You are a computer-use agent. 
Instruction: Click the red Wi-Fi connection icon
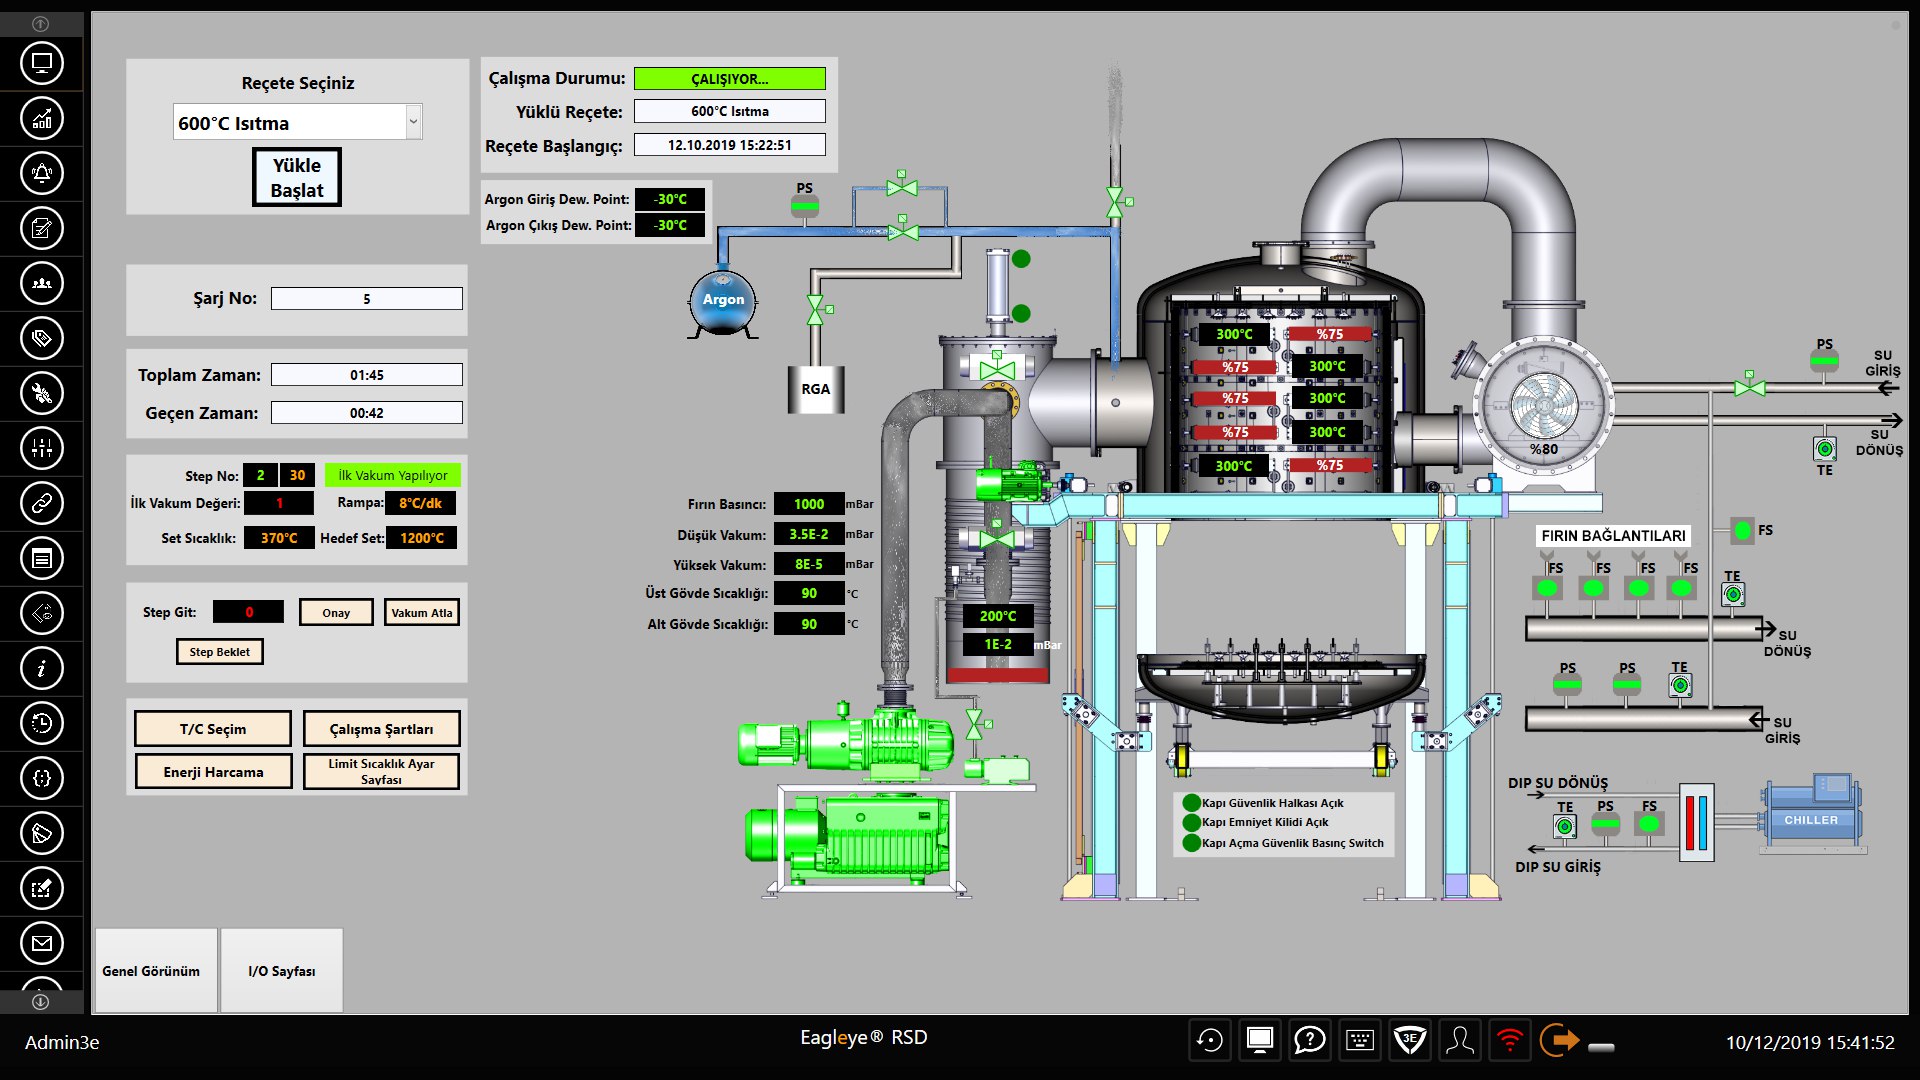click(x=1510, y=1041)
